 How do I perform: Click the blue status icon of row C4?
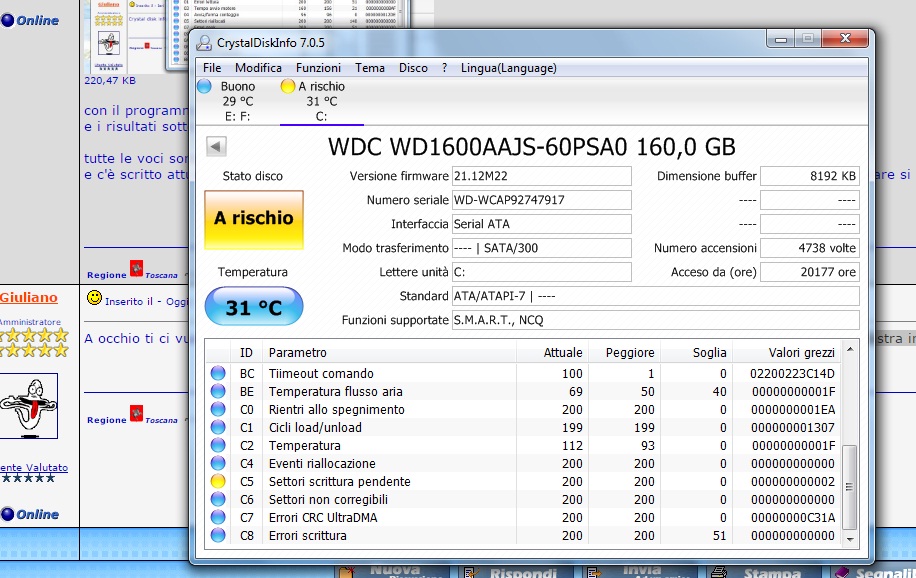[218, 463]
